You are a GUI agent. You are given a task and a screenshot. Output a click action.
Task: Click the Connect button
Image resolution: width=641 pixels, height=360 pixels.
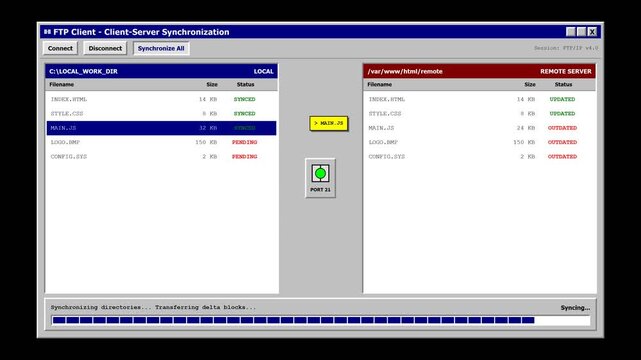60,48
